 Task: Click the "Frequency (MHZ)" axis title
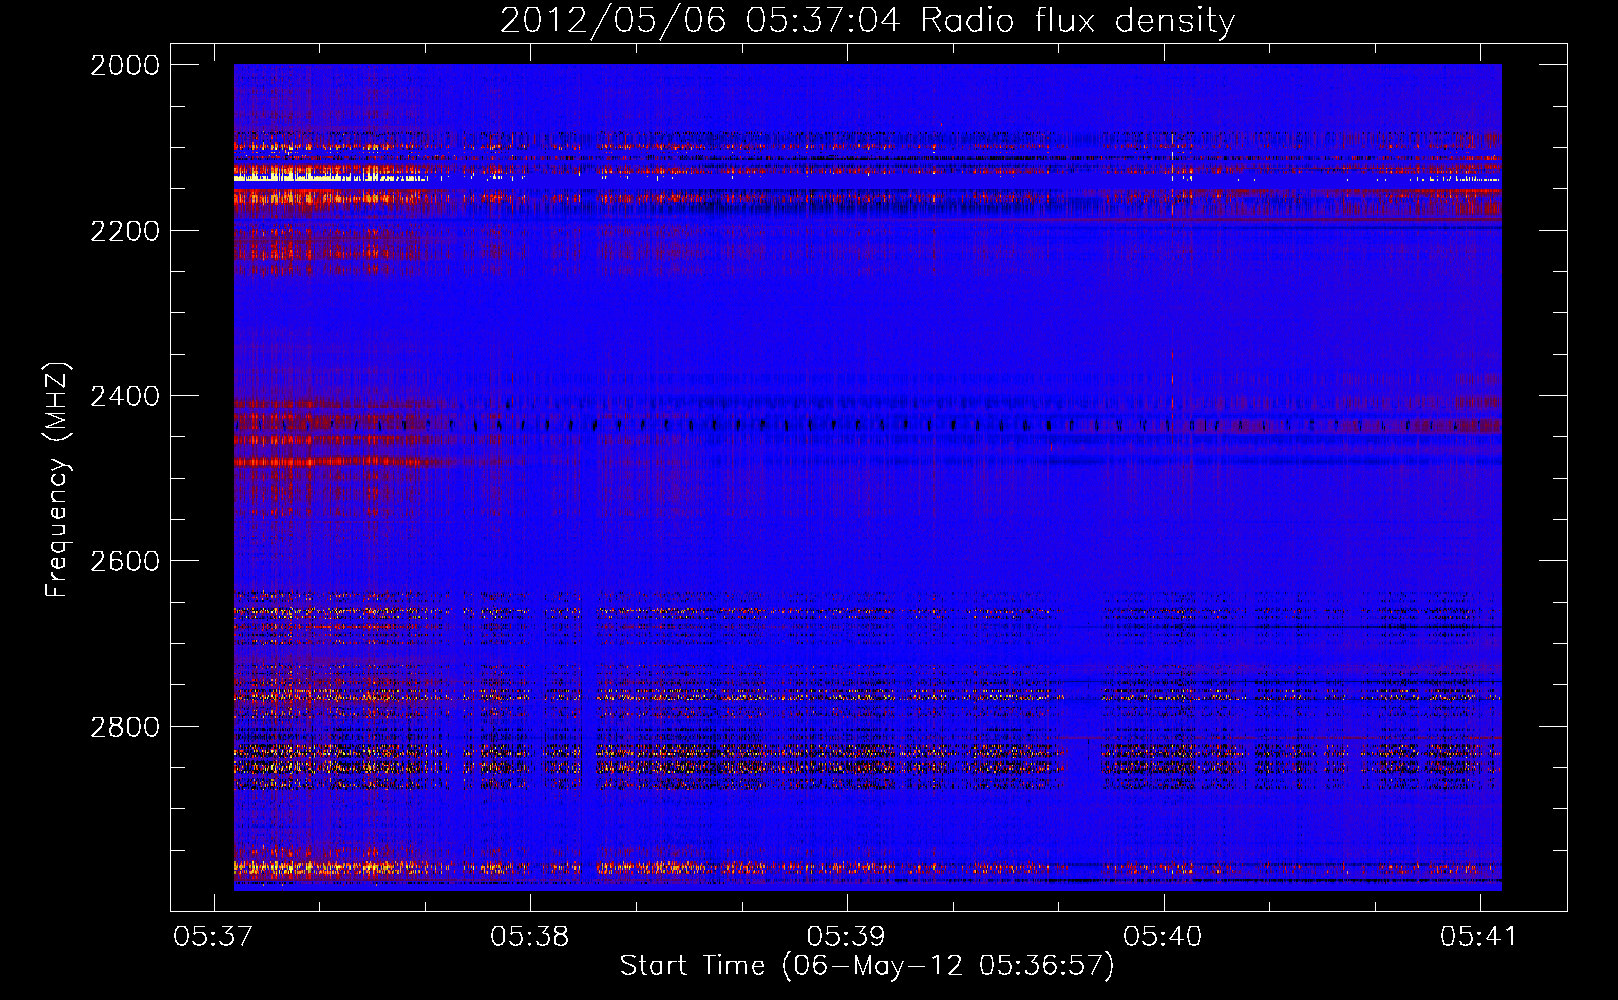point(58,480)
